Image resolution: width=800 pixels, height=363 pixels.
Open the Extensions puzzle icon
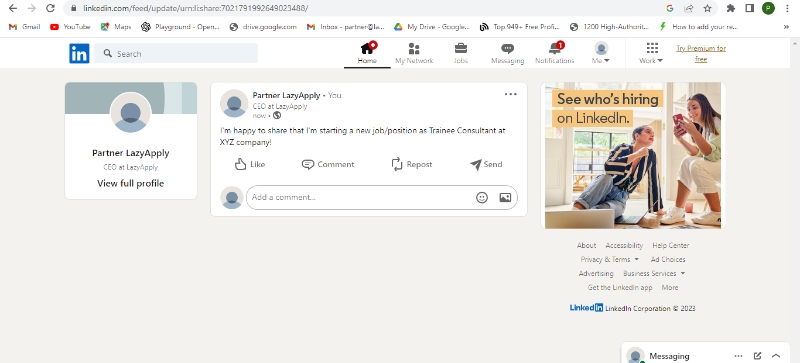(731, 8)
